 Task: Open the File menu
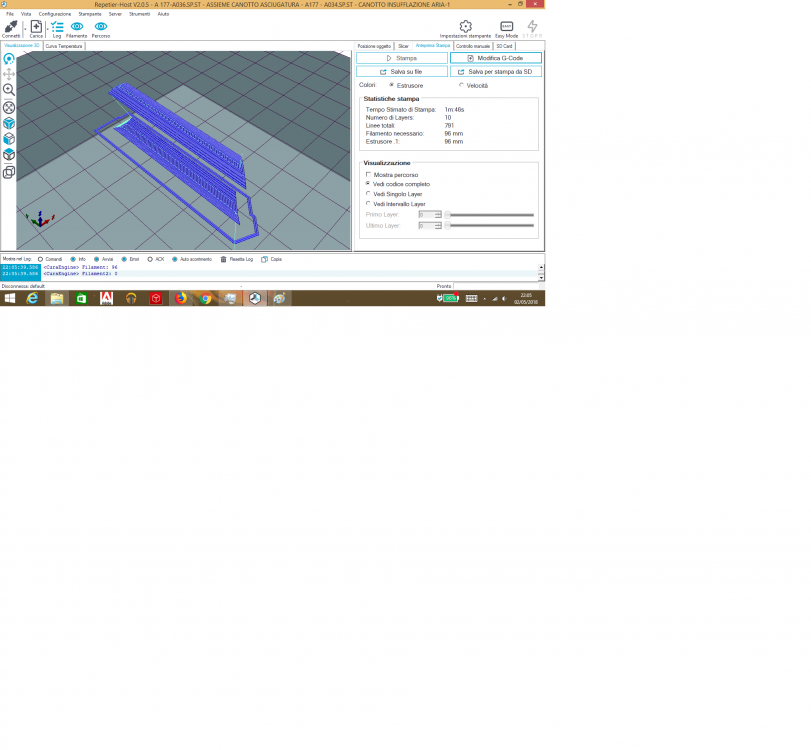coord(10,14)
